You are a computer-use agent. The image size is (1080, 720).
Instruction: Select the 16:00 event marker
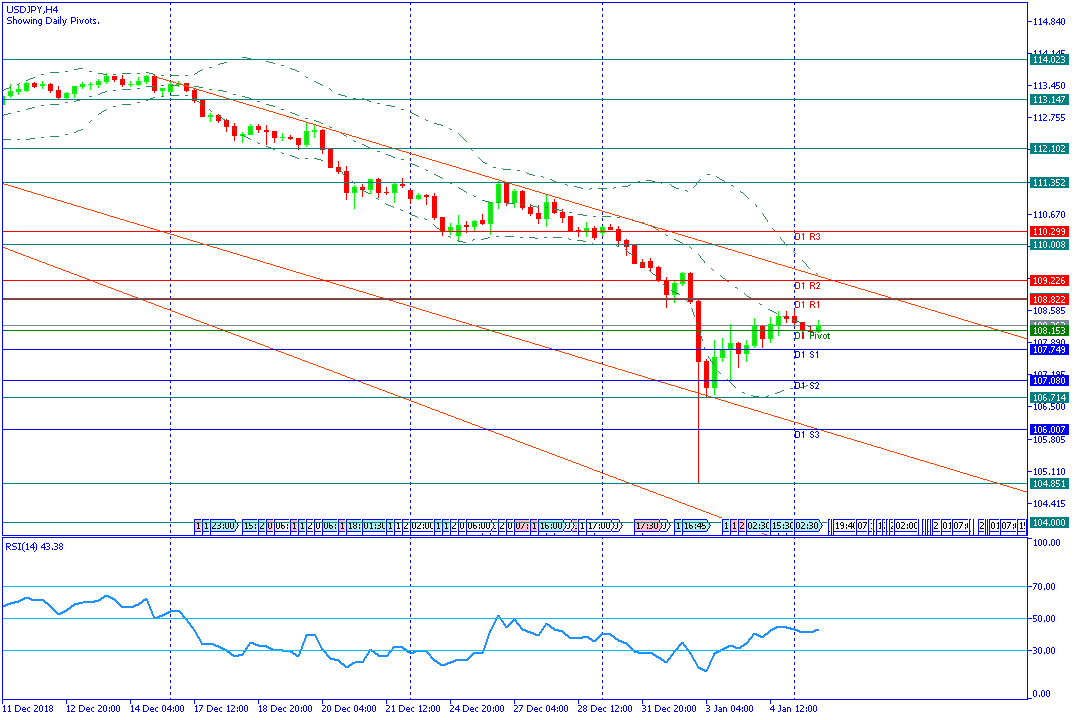coord(552,526)
